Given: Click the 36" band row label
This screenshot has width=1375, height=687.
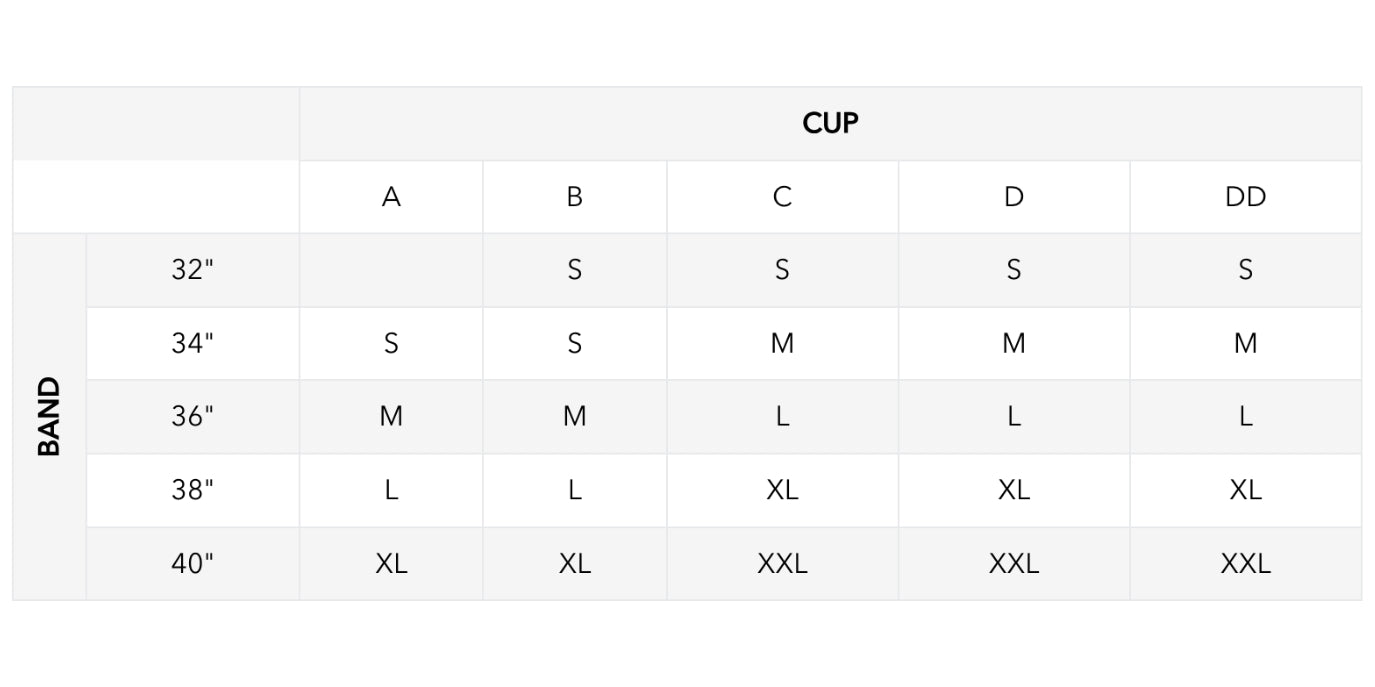Looking at the screenshot, I should coord(192,416).
